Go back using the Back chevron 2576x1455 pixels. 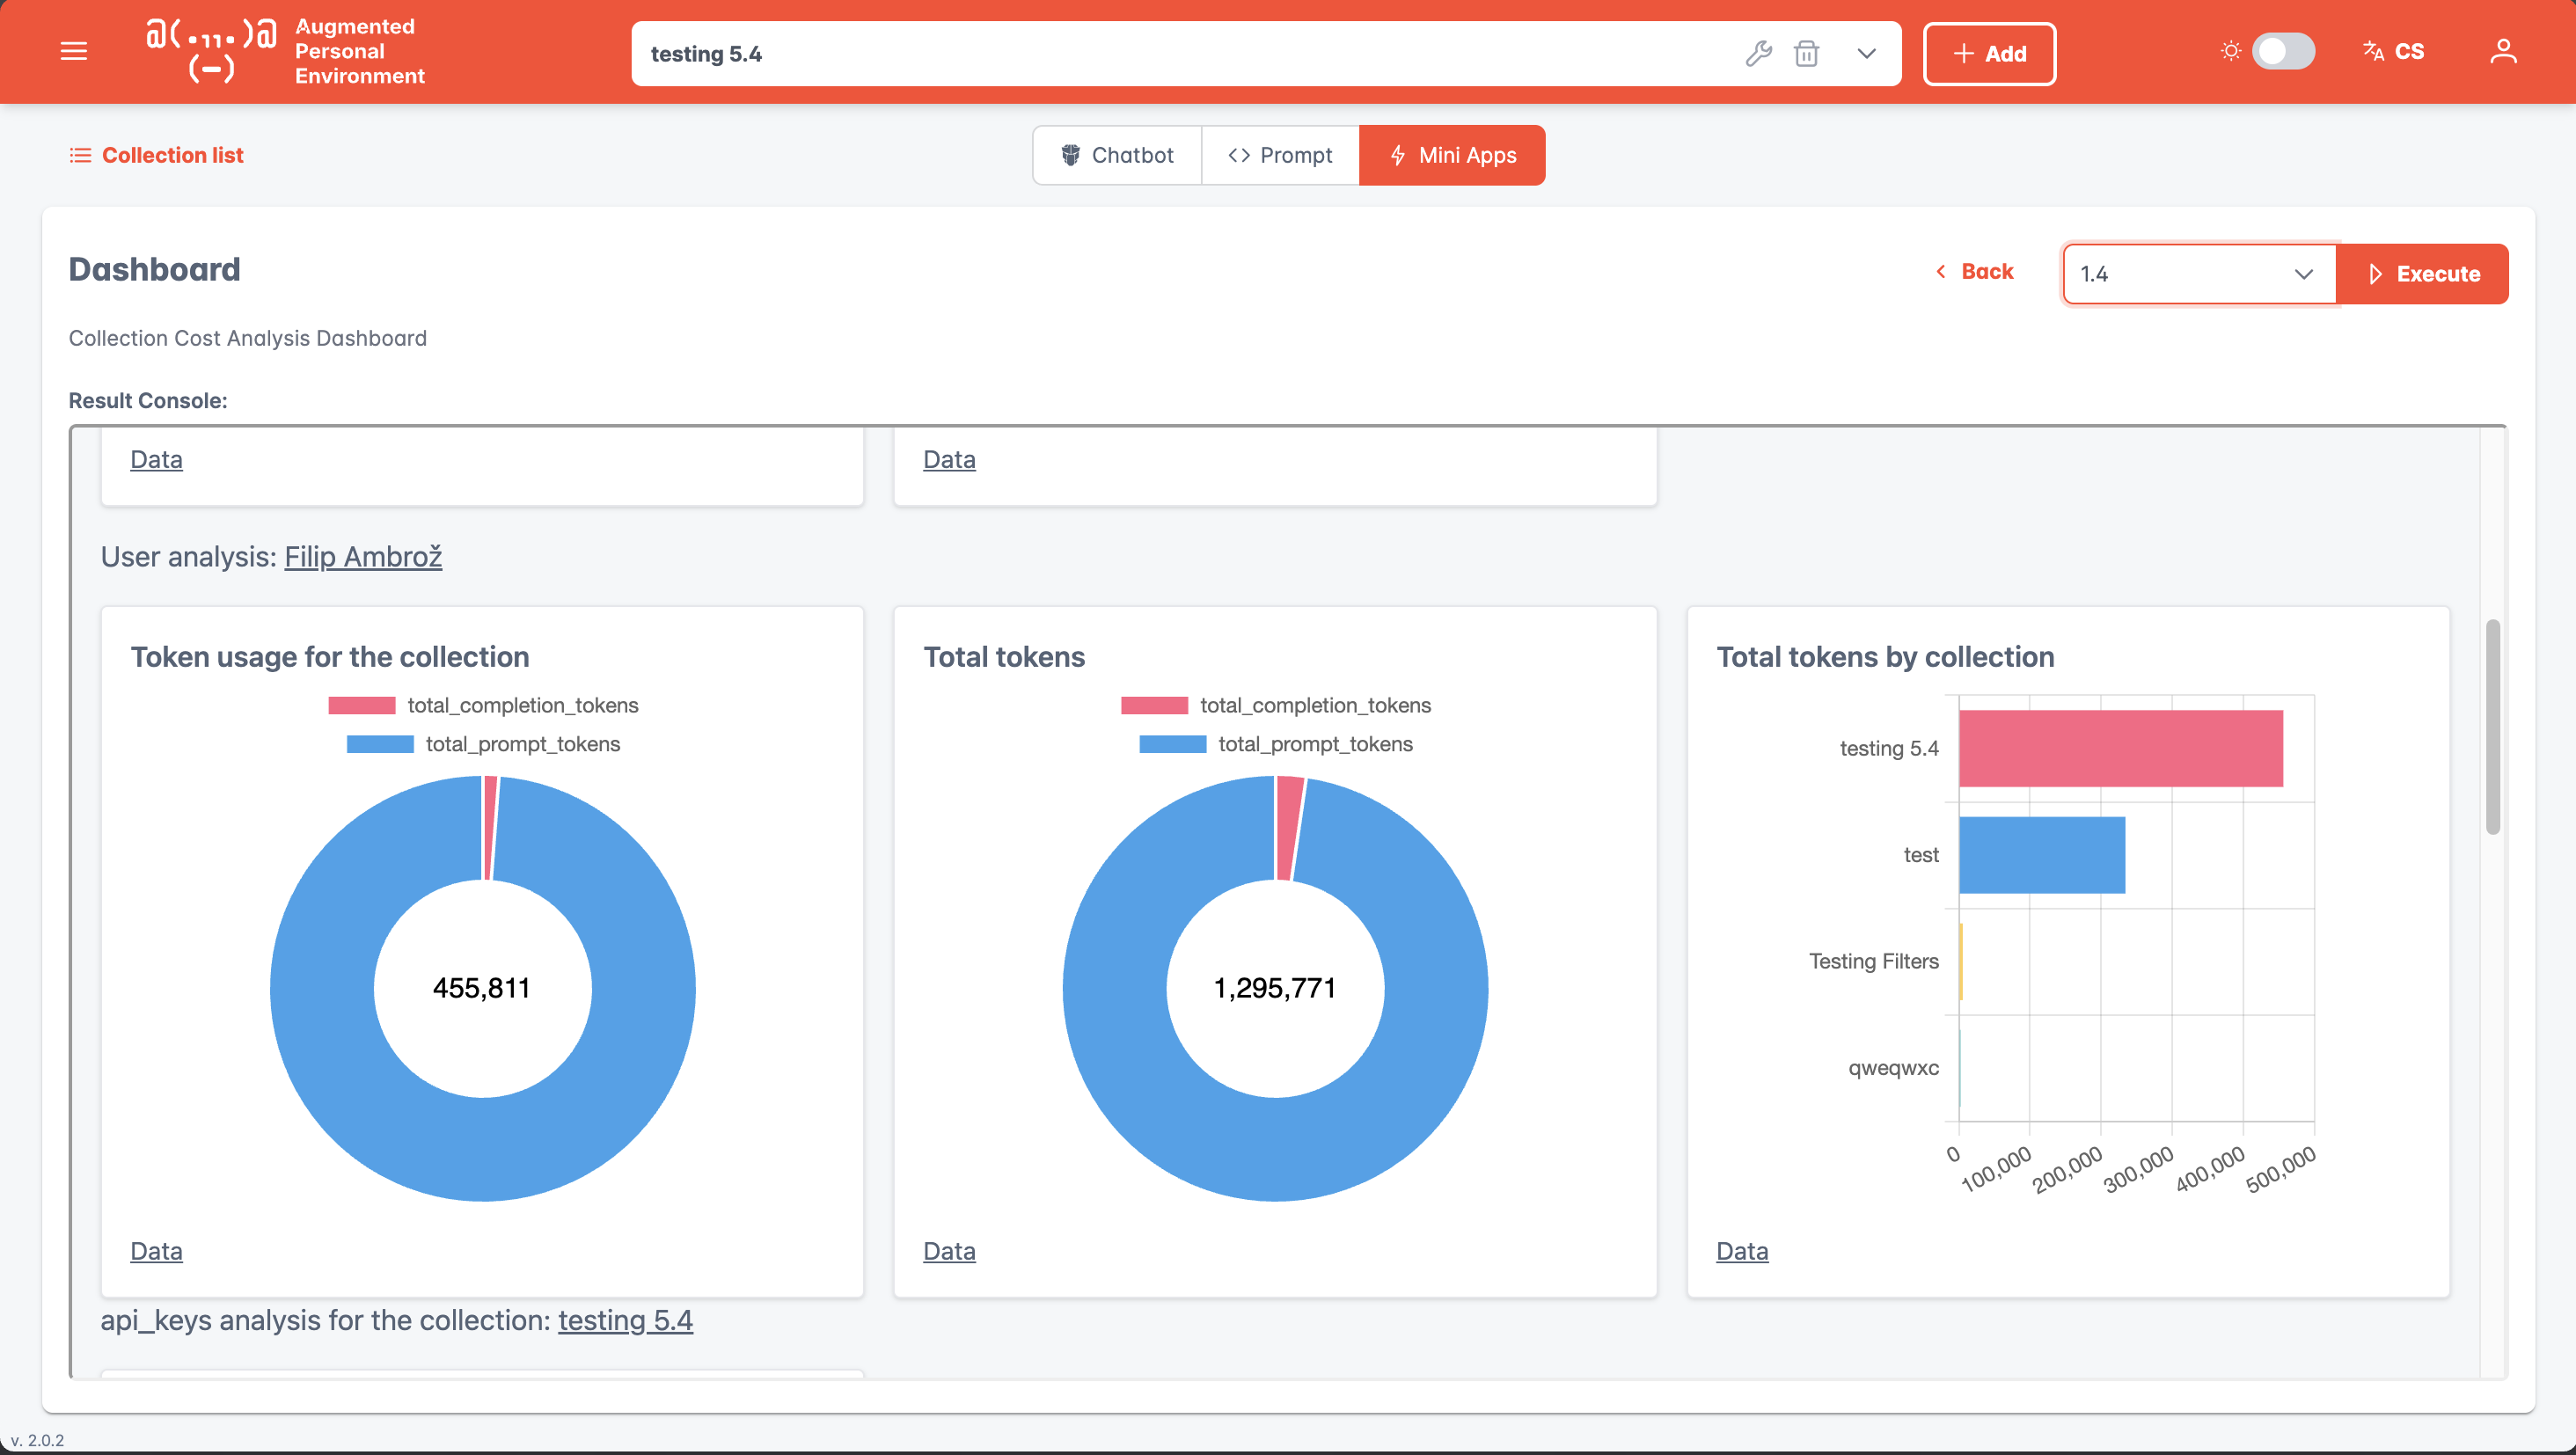coord(1974,272)
